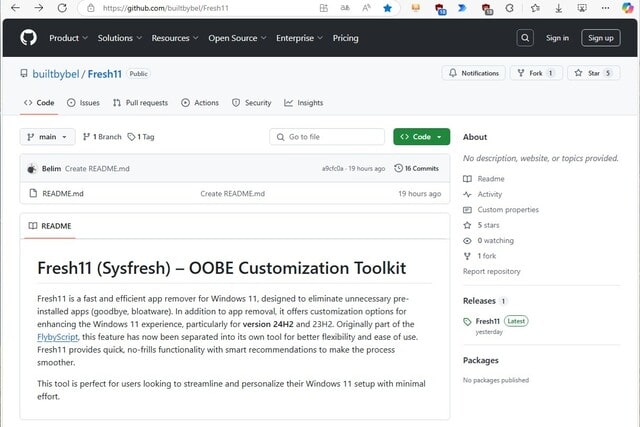Click the browser address bar URL

pos(166,8)
